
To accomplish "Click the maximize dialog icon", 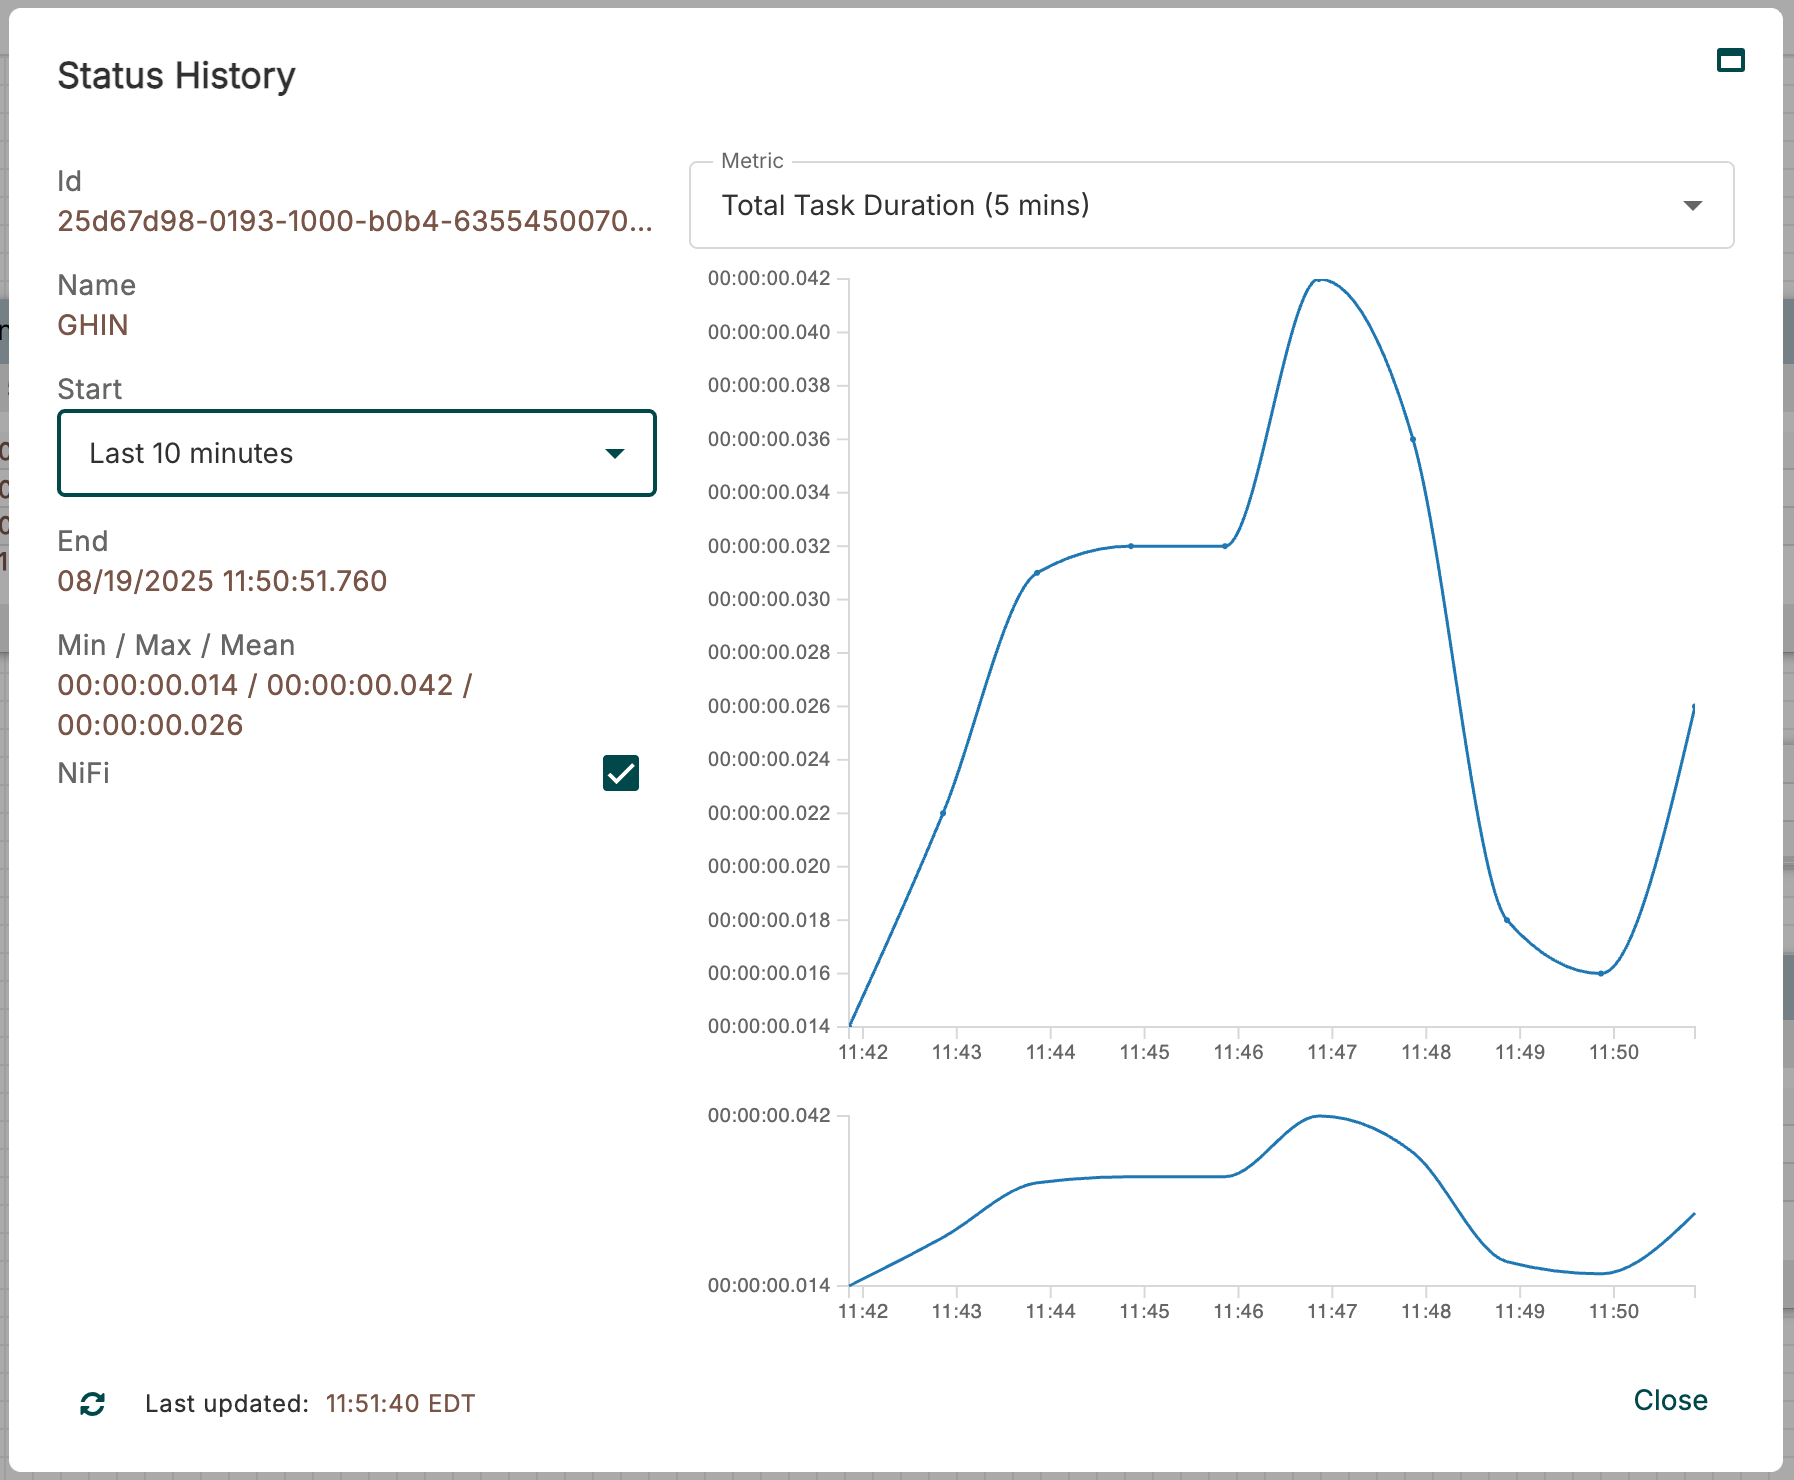I will click(x=1730, y=61).
